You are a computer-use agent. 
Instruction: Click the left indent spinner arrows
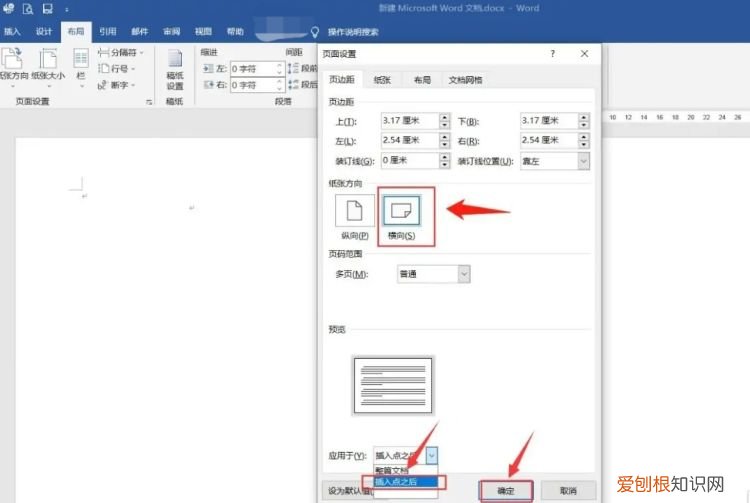pos(280,69)
